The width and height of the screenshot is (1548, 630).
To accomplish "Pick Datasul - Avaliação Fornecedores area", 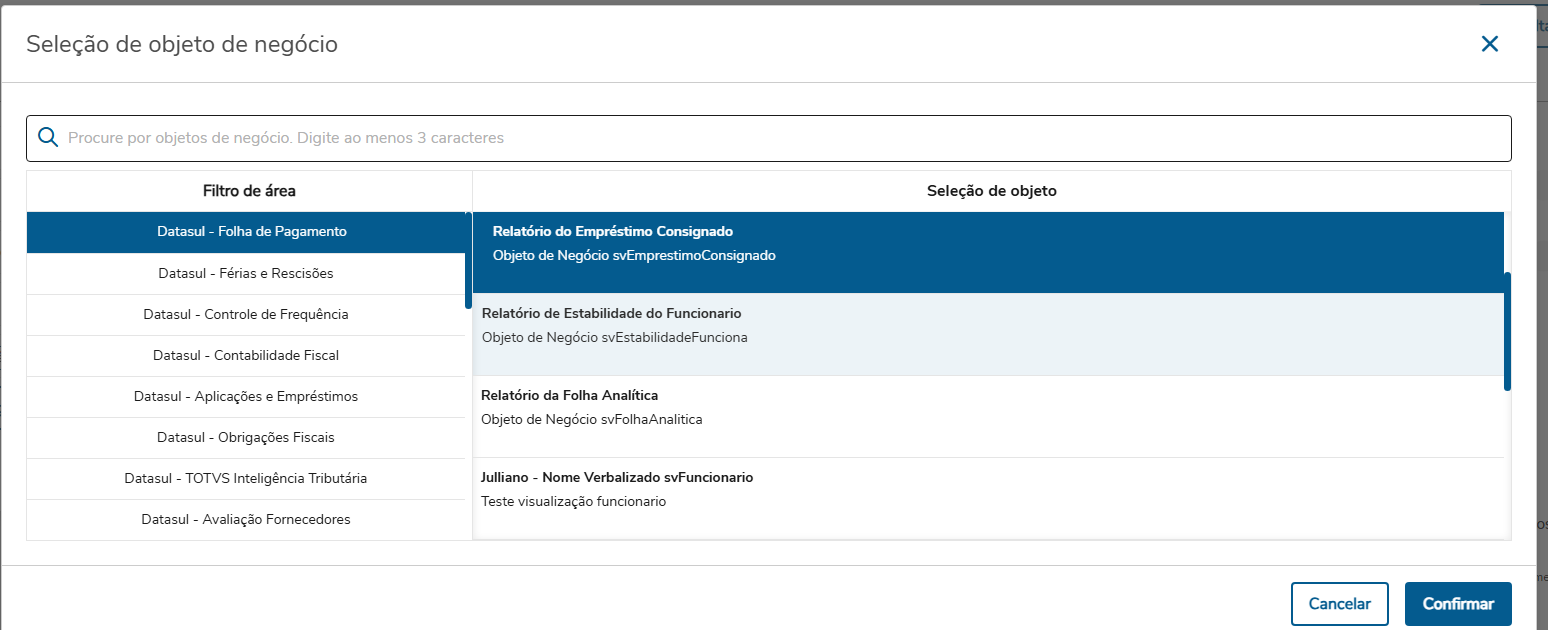I will (246, 519).
